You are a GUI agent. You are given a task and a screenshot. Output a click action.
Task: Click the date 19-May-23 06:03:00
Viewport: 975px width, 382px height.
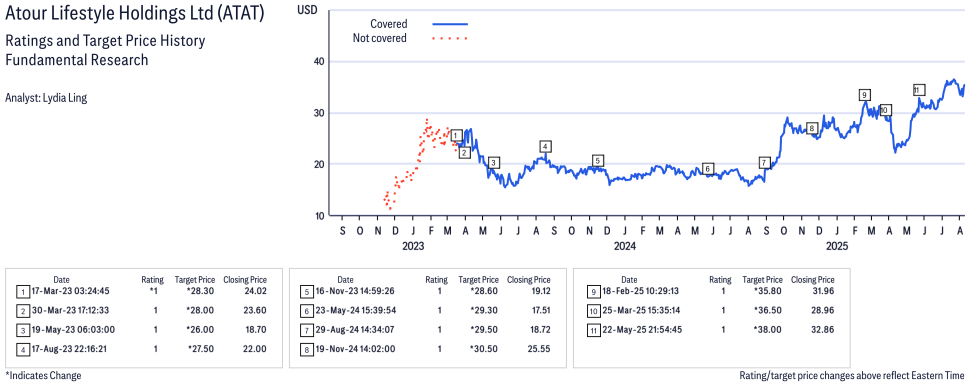72,330
